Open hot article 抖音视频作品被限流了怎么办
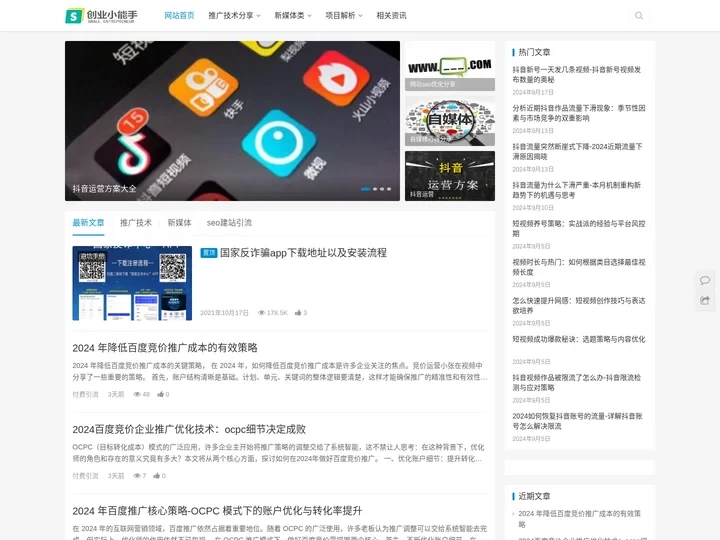Image resolution: width=720 pixels, height=540 pixels. click(x=577, y=382)
